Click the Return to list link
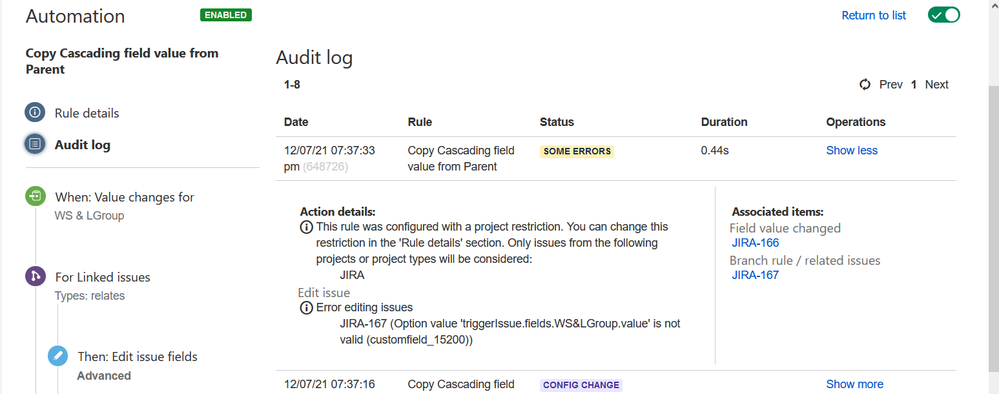 pos(873,15)
